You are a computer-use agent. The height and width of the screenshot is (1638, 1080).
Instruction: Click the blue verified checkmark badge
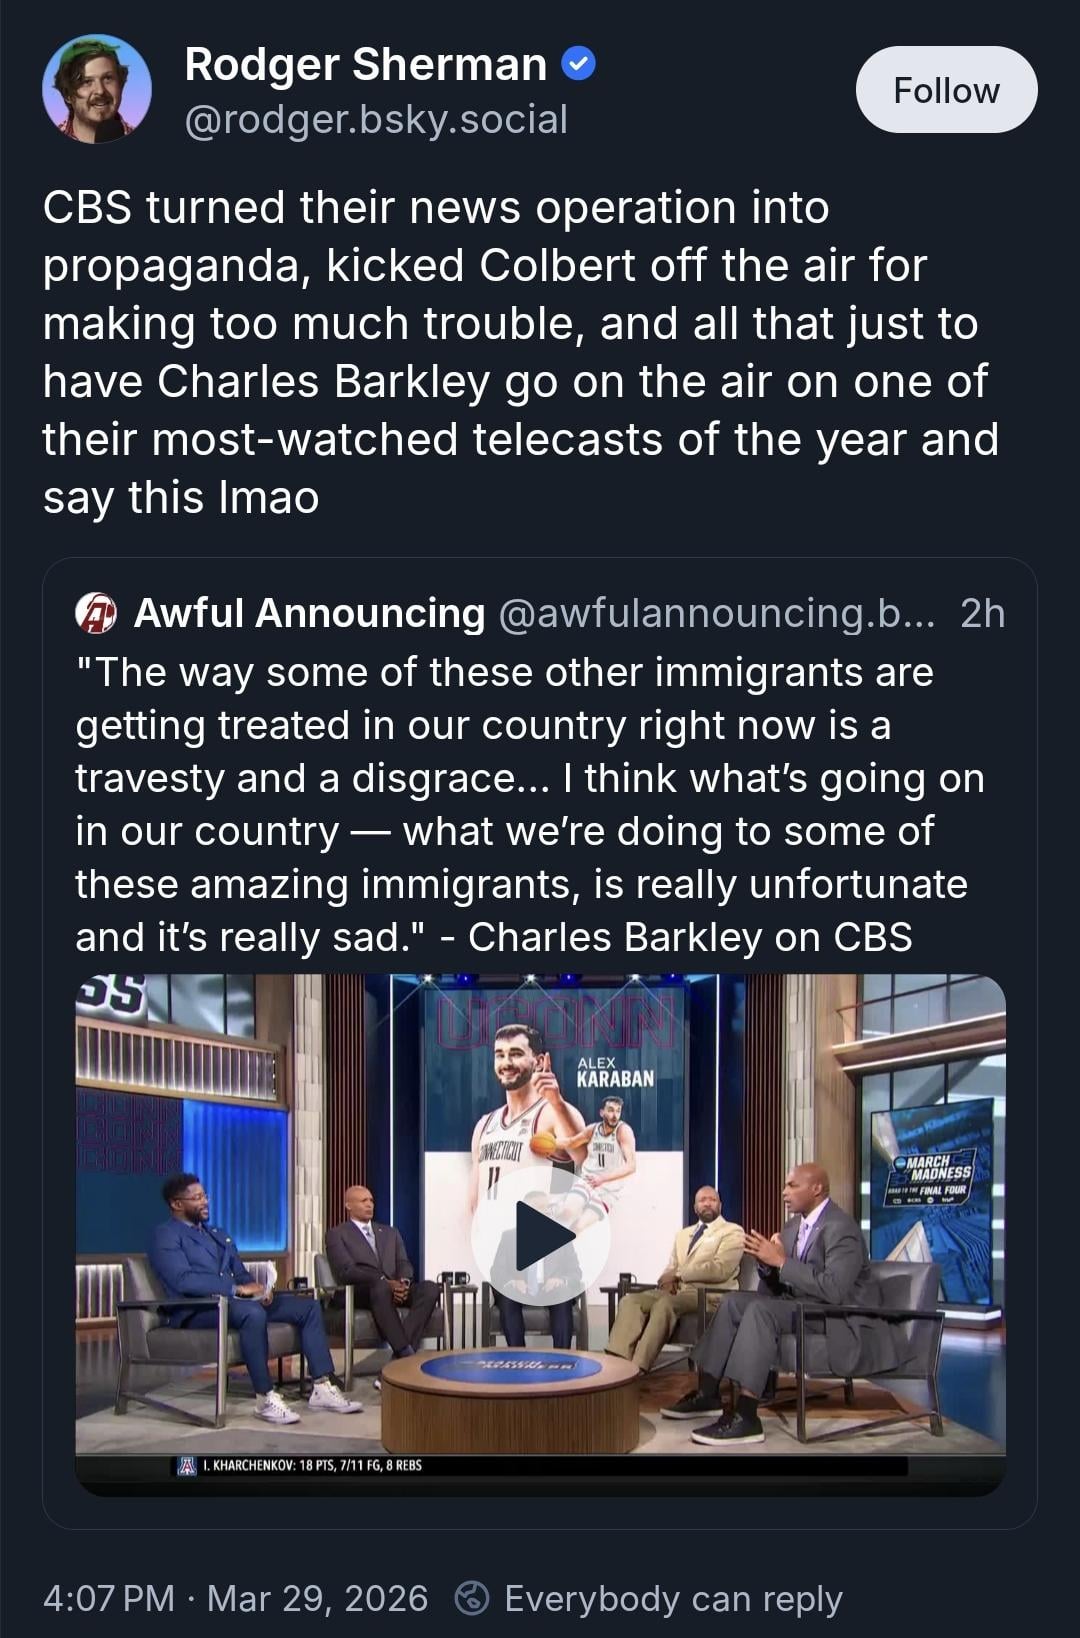579,65
